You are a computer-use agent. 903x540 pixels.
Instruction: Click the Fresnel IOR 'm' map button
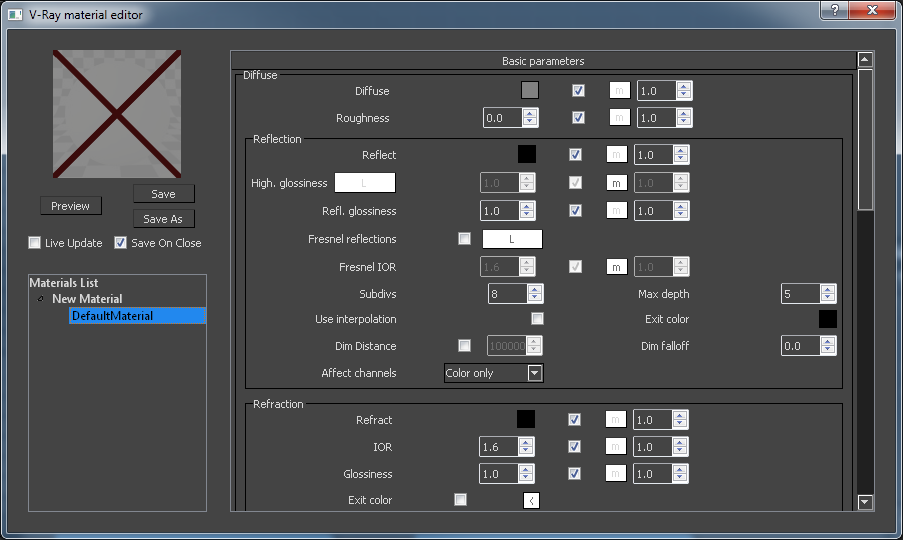coord(616,267)
